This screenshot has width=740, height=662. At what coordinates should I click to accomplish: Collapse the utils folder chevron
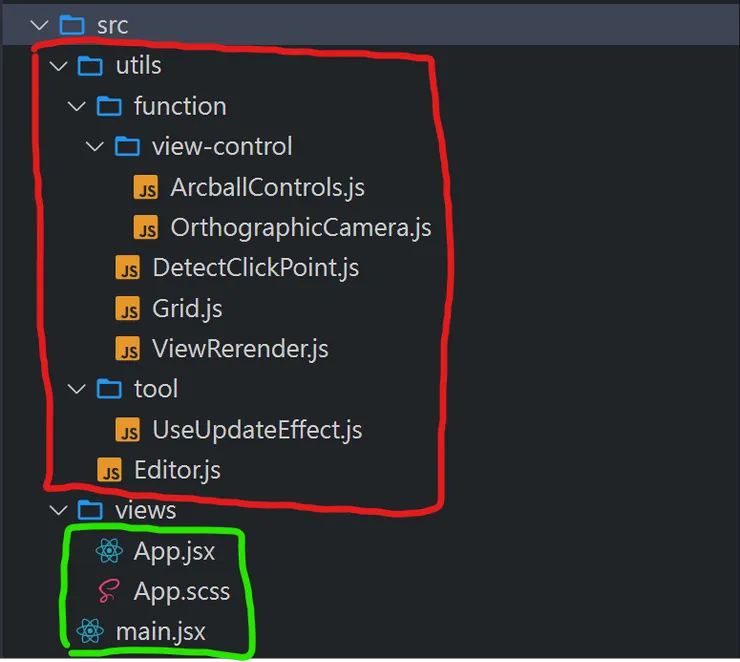[59, 66]
